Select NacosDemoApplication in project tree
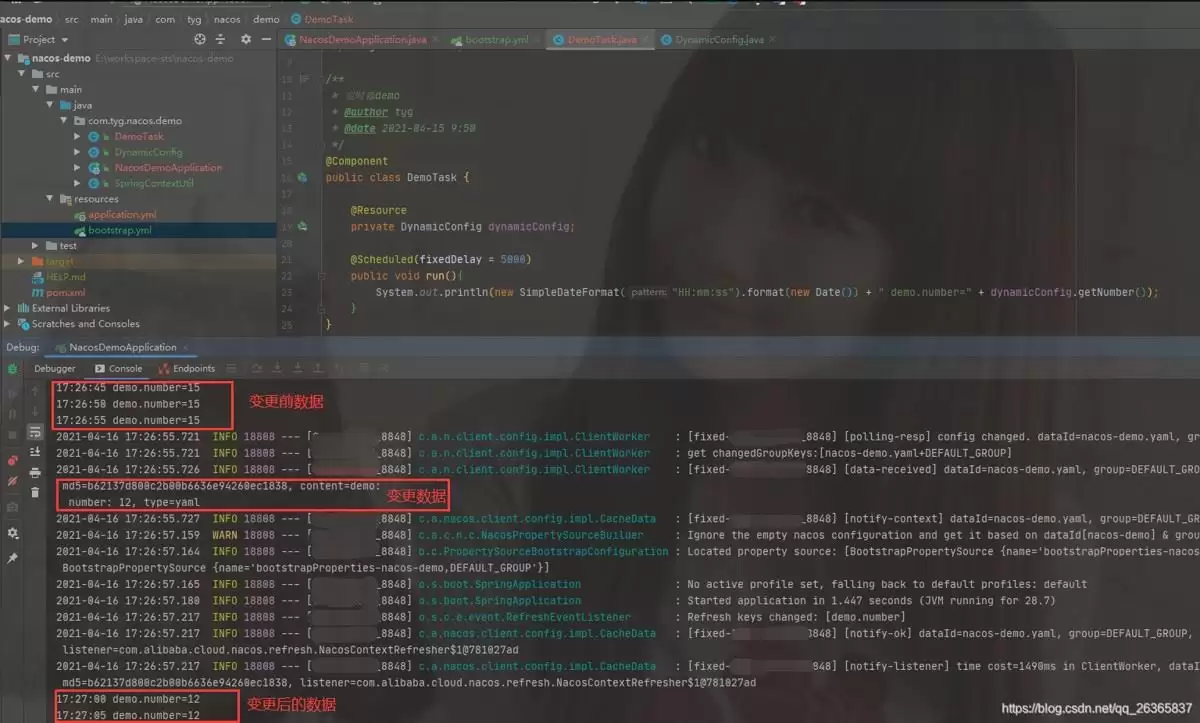The image size is (1200, 723). (168, 168)
